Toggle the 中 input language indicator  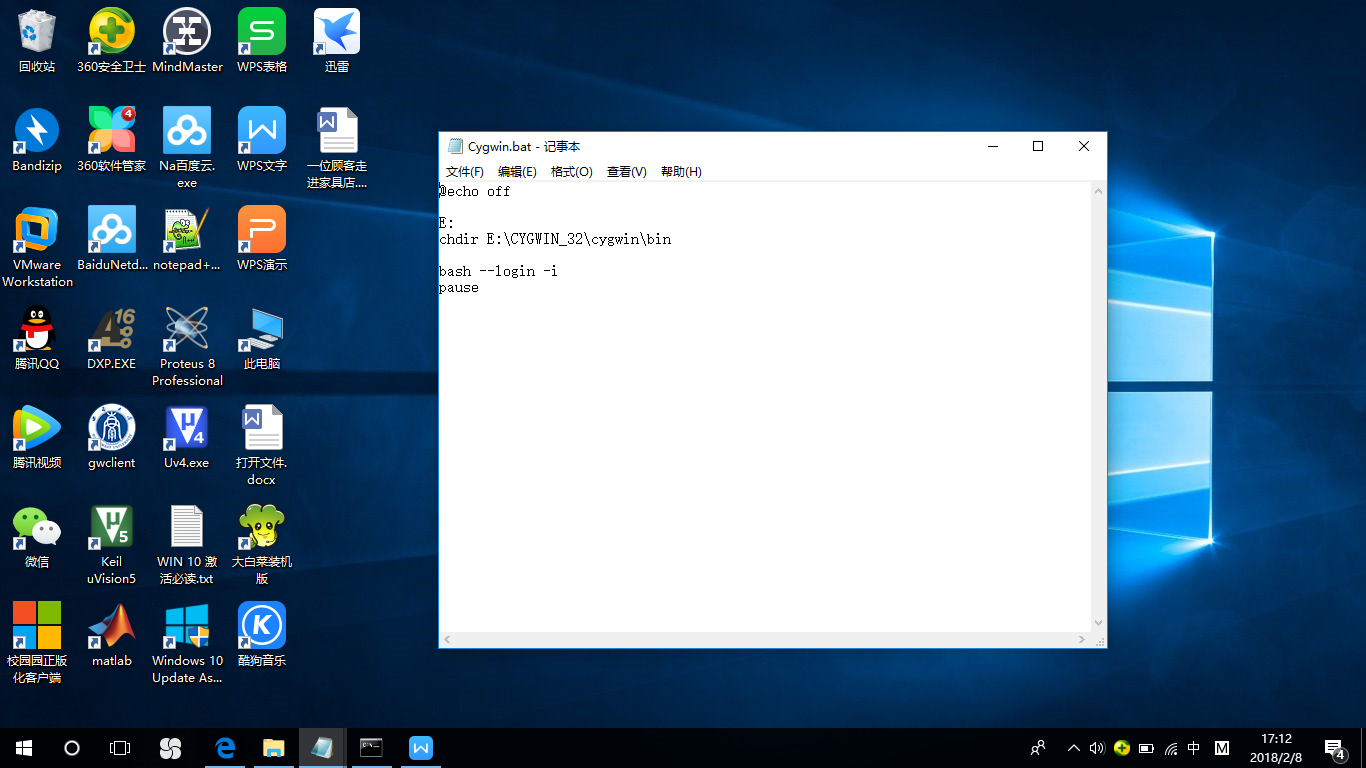(1194, 748)
